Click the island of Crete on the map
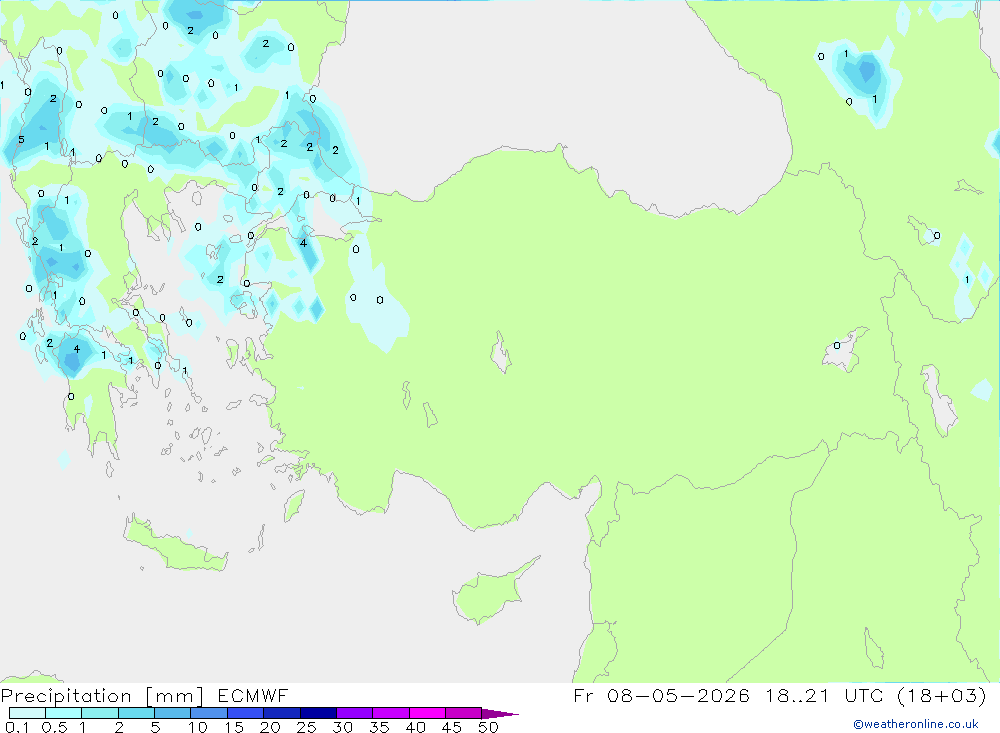The width and height of the screenshot is (1000, 733). point(174,544)
